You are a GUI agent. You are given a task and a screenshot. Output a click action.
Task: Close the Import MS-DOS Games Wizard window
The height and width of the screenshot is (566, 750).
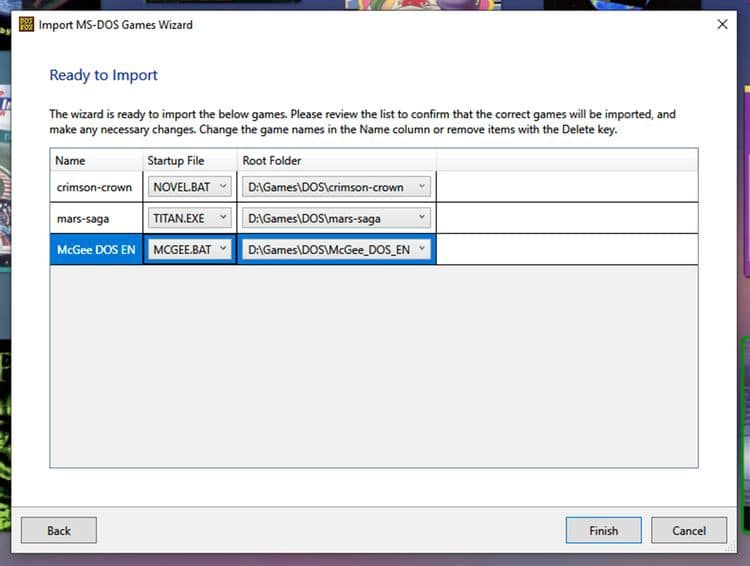(x=722, y=24)
